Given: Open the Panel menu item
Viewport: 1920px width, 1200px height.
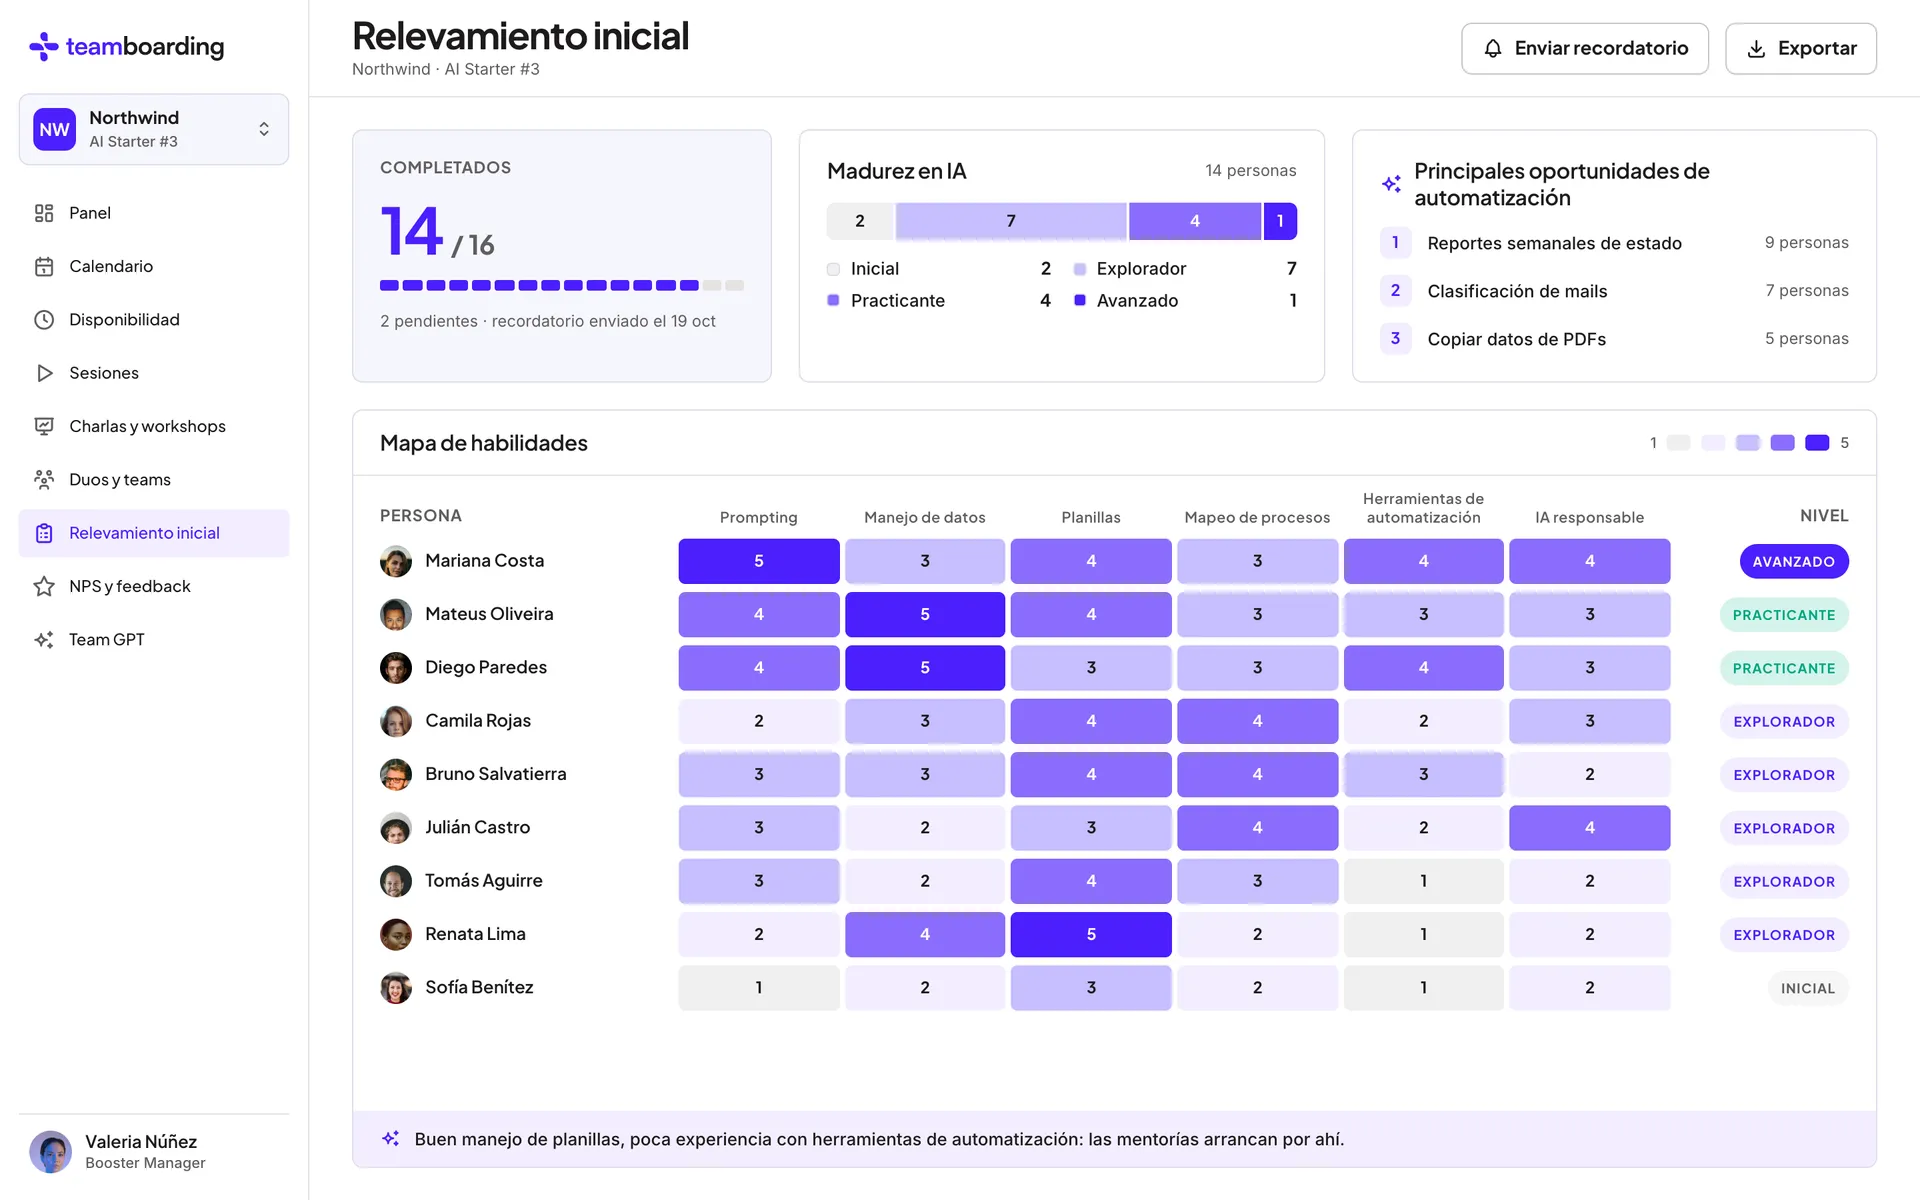Looking at the screenshot, I should [x=154, y=213].
